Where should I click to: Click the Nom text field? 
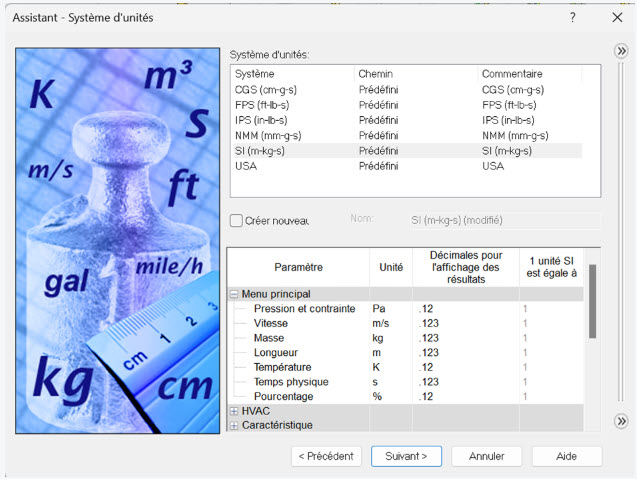[503, 220]
